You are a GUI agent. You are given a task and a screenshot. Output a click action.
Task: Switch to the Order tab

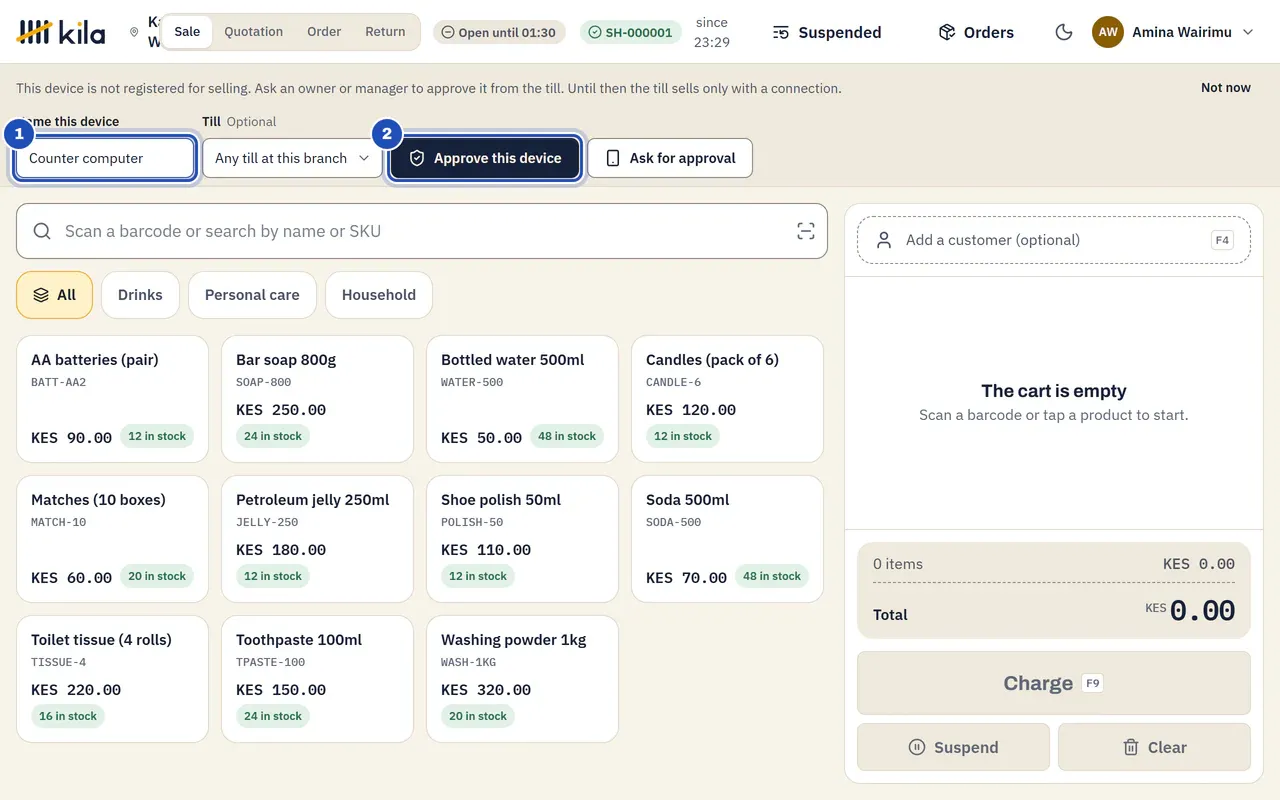tap(324, 31)
